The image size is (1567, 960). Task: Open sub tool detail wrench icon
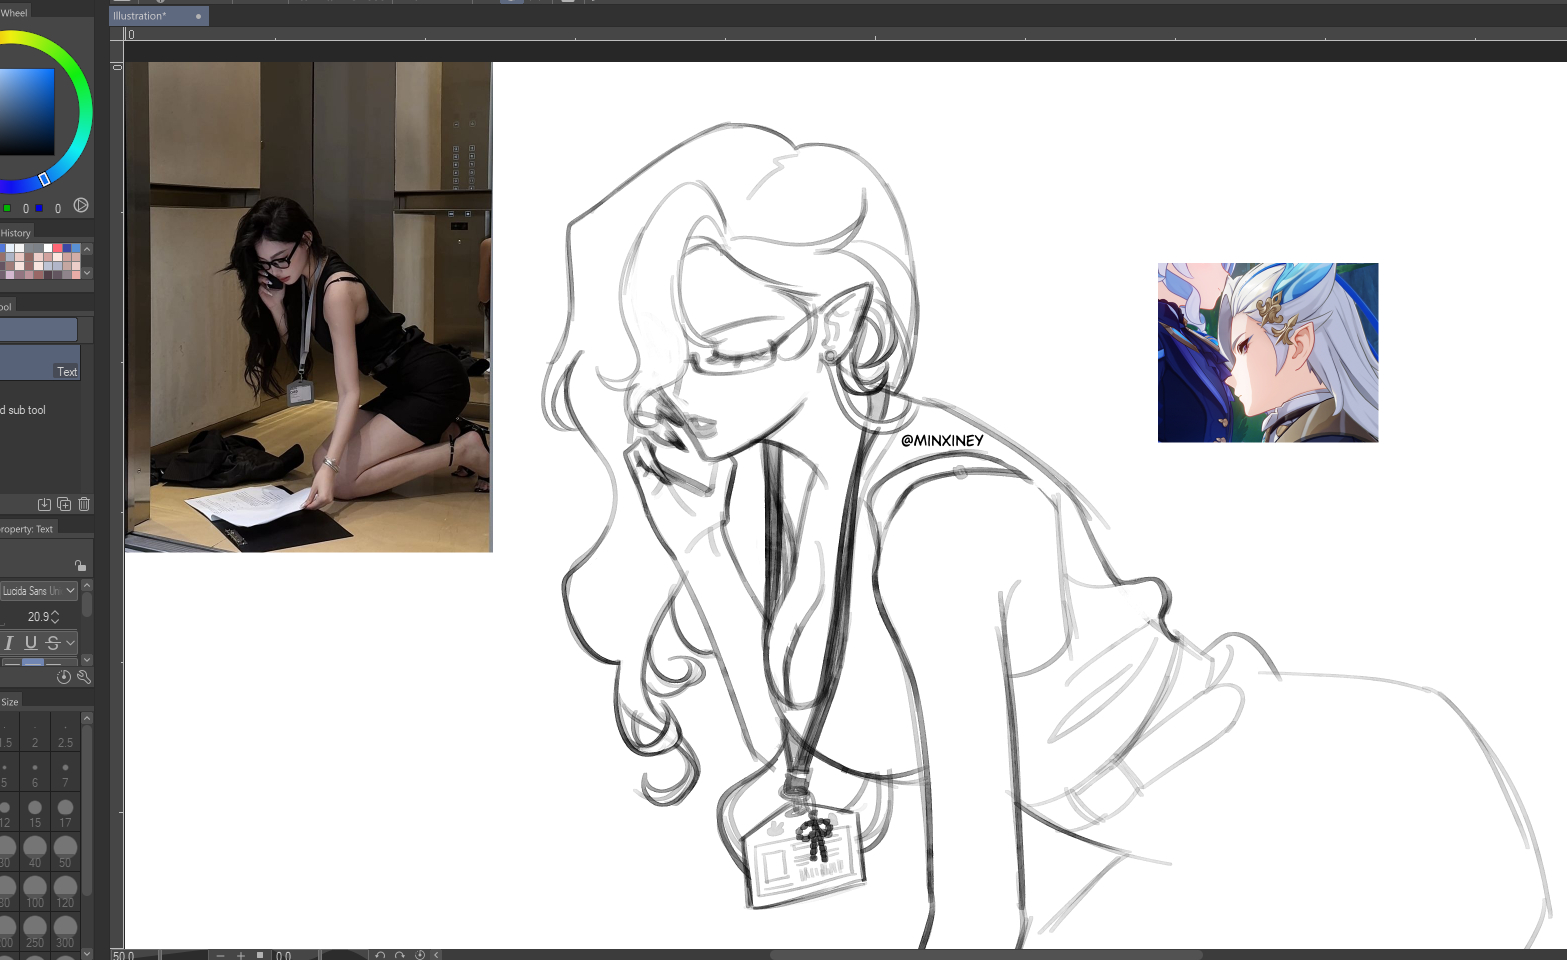tap(84, 677)
